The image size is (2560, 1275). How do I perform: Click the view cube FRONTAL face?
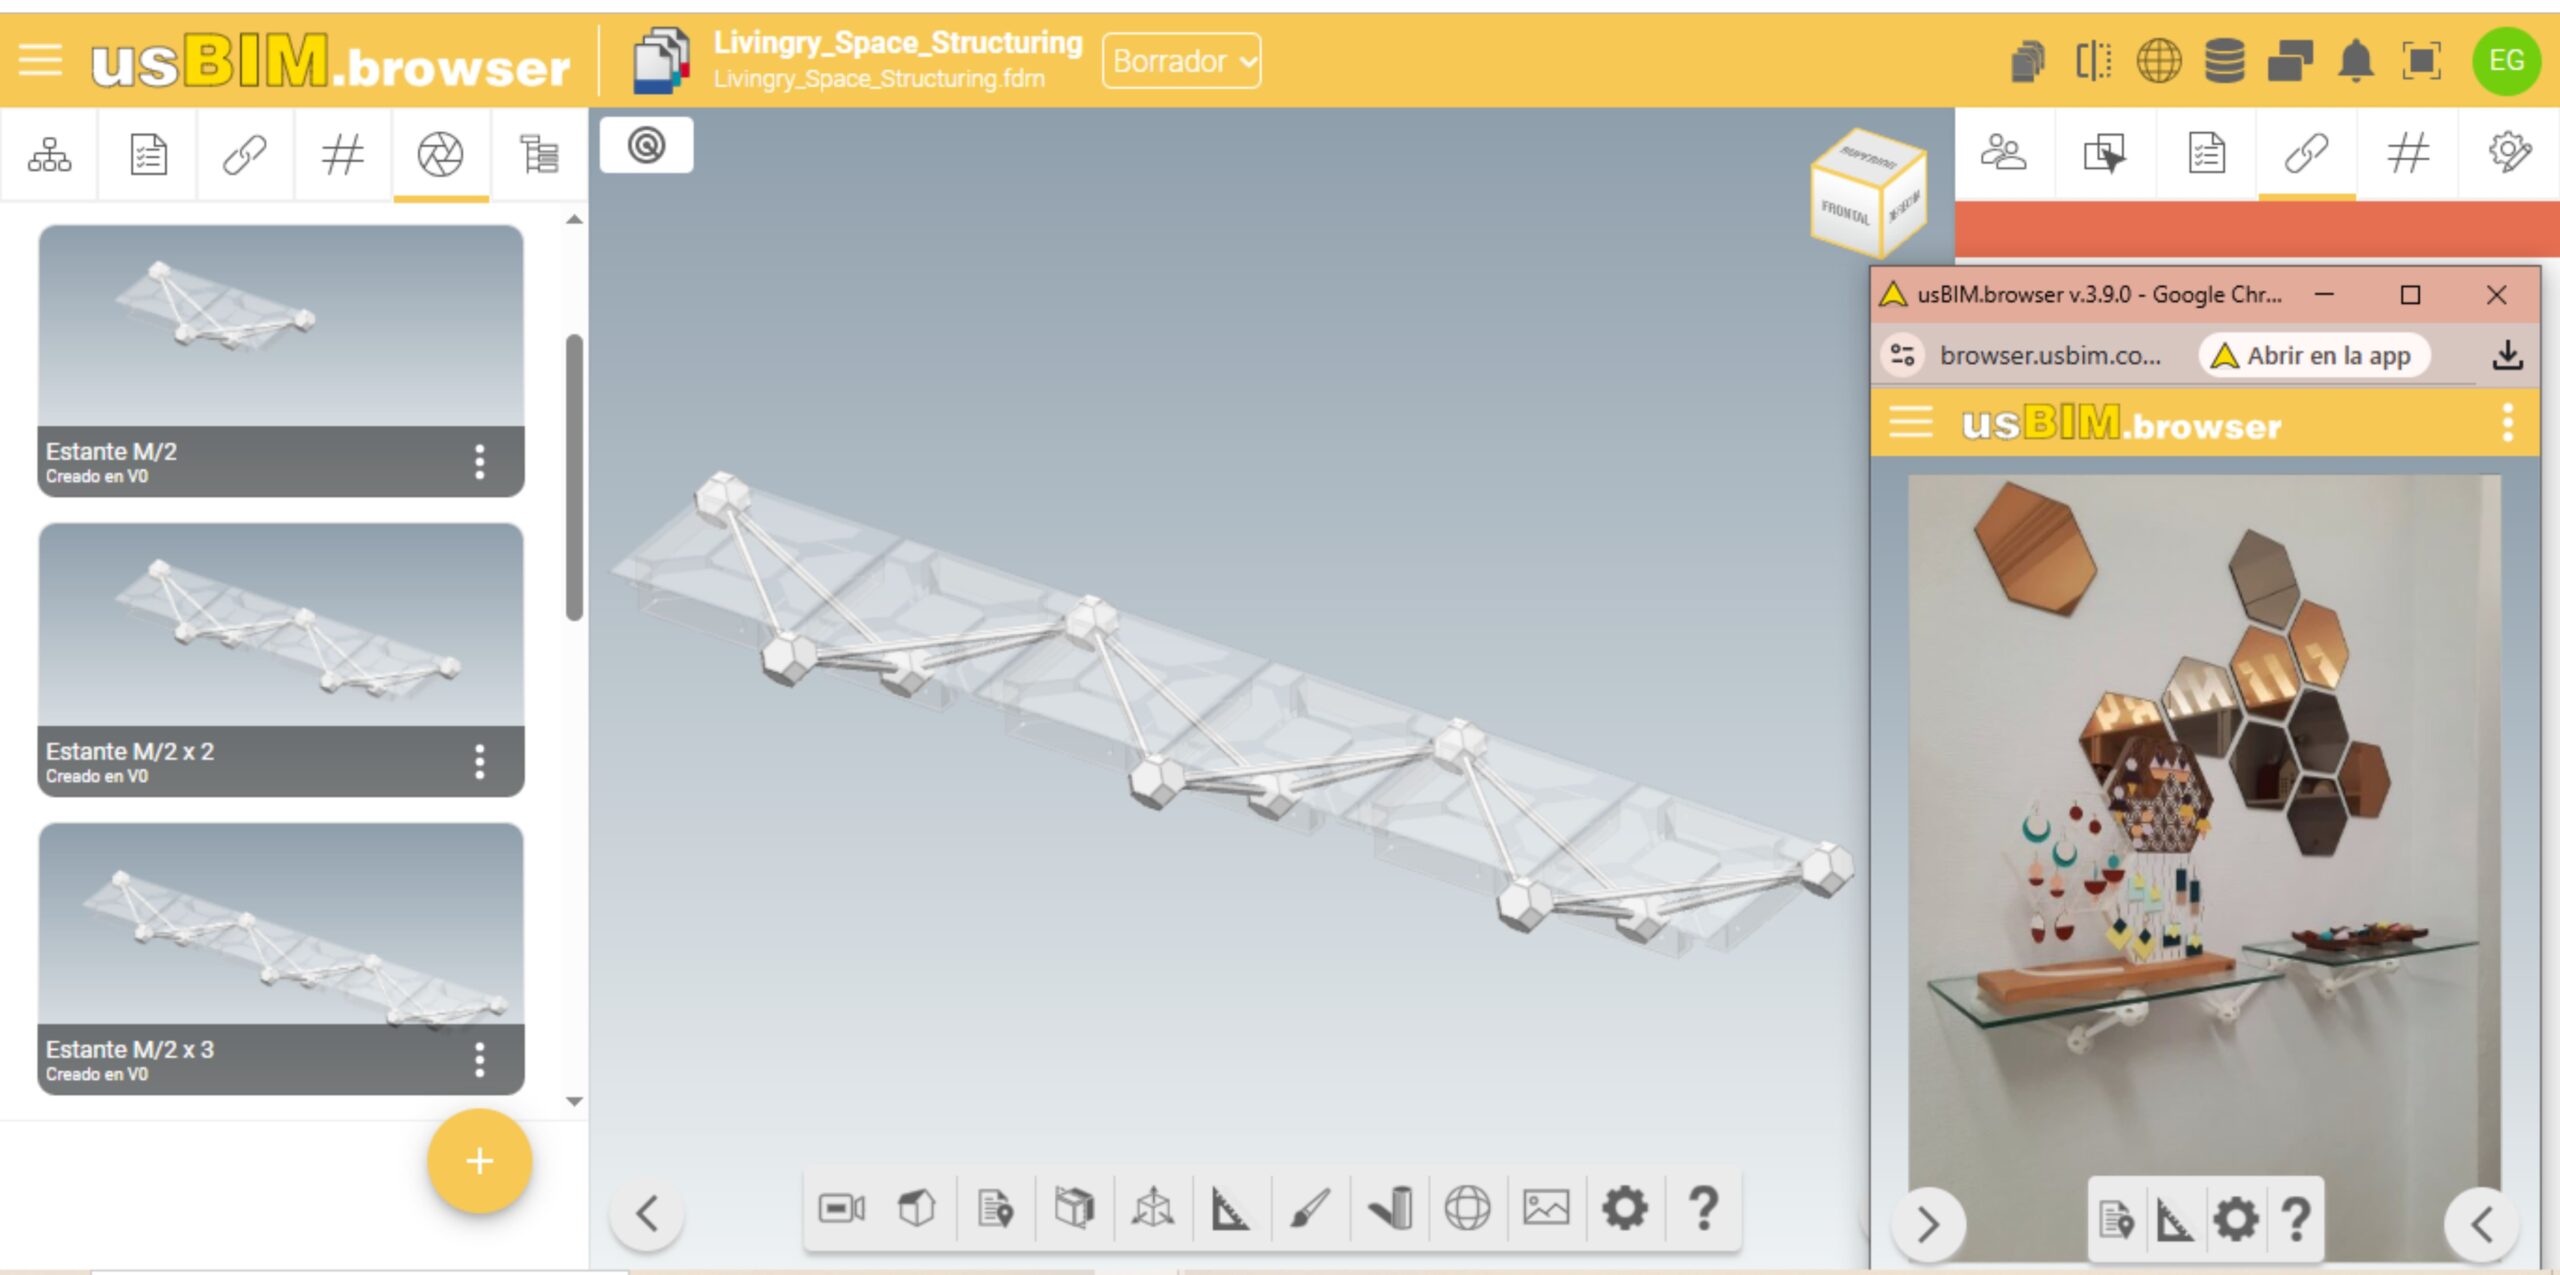pos(1844,211)
